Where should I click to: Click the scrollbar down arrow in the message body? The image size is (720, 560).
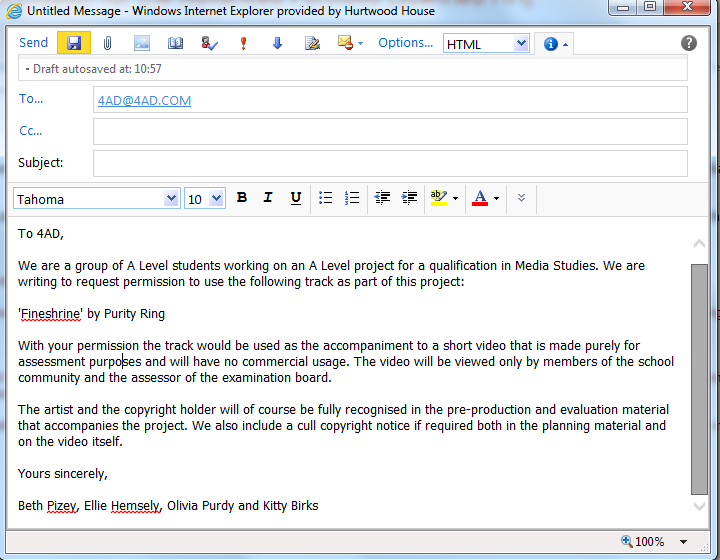699,506
